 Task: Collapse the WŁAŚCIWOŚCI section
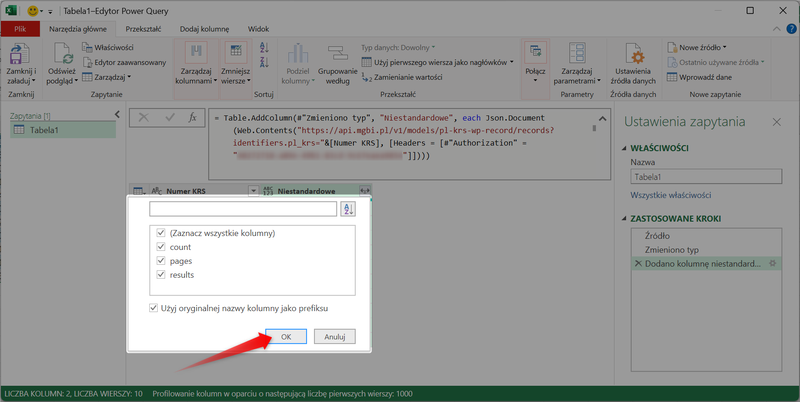click(624, 148)
